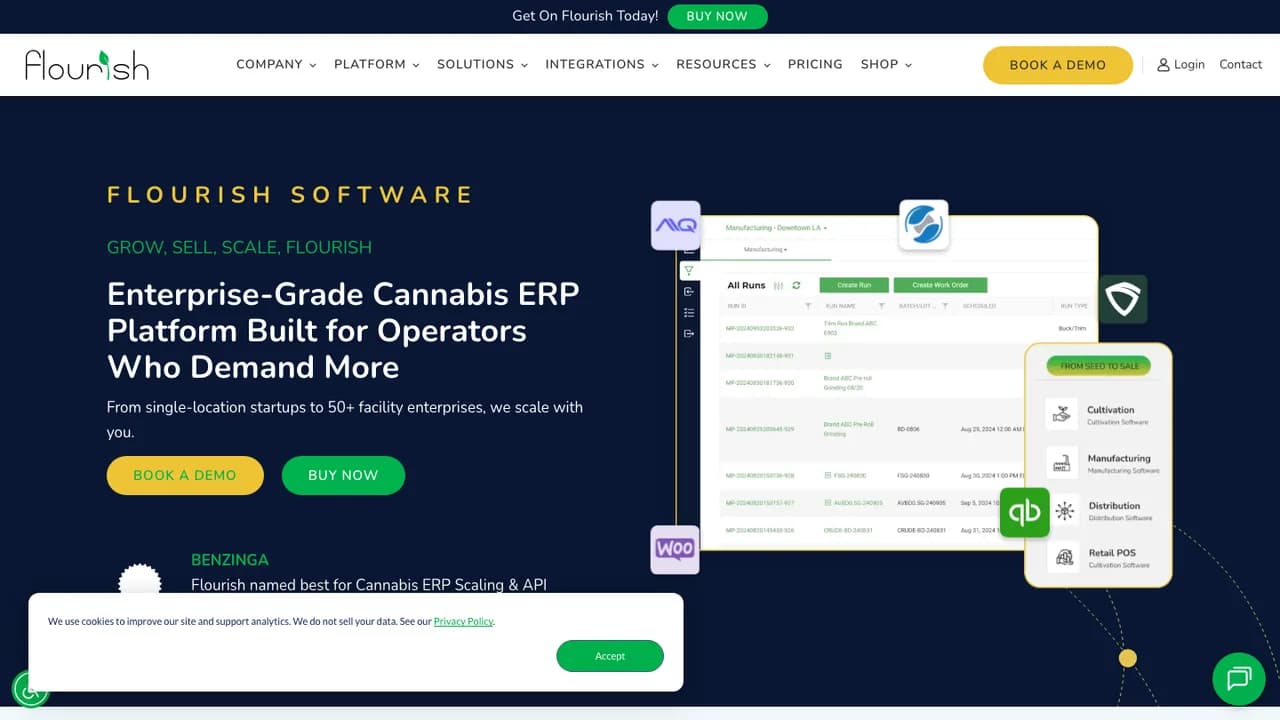Click the Create Run button
The image size is (1280, 720).
coord(854,285)
